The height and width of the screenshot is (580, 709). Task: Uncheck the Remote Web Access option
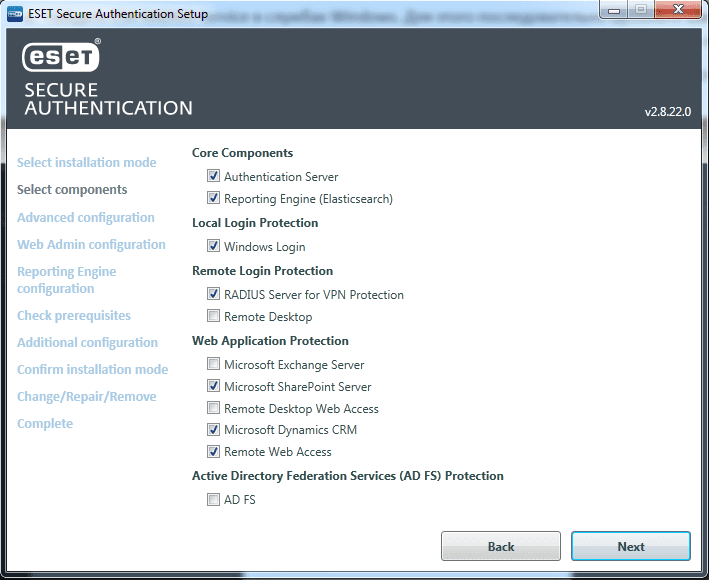(x=213, y=452)
